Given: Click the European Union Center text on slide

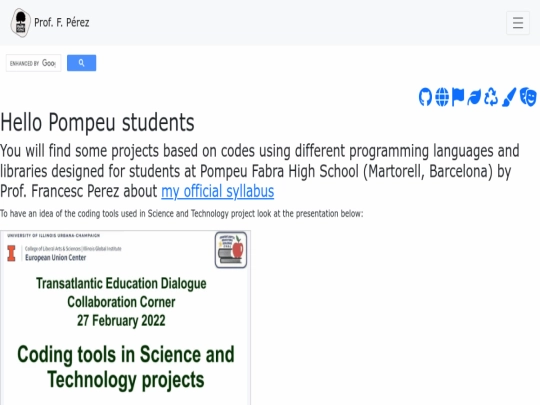Looking at the screenshot, I should [55, 258].
